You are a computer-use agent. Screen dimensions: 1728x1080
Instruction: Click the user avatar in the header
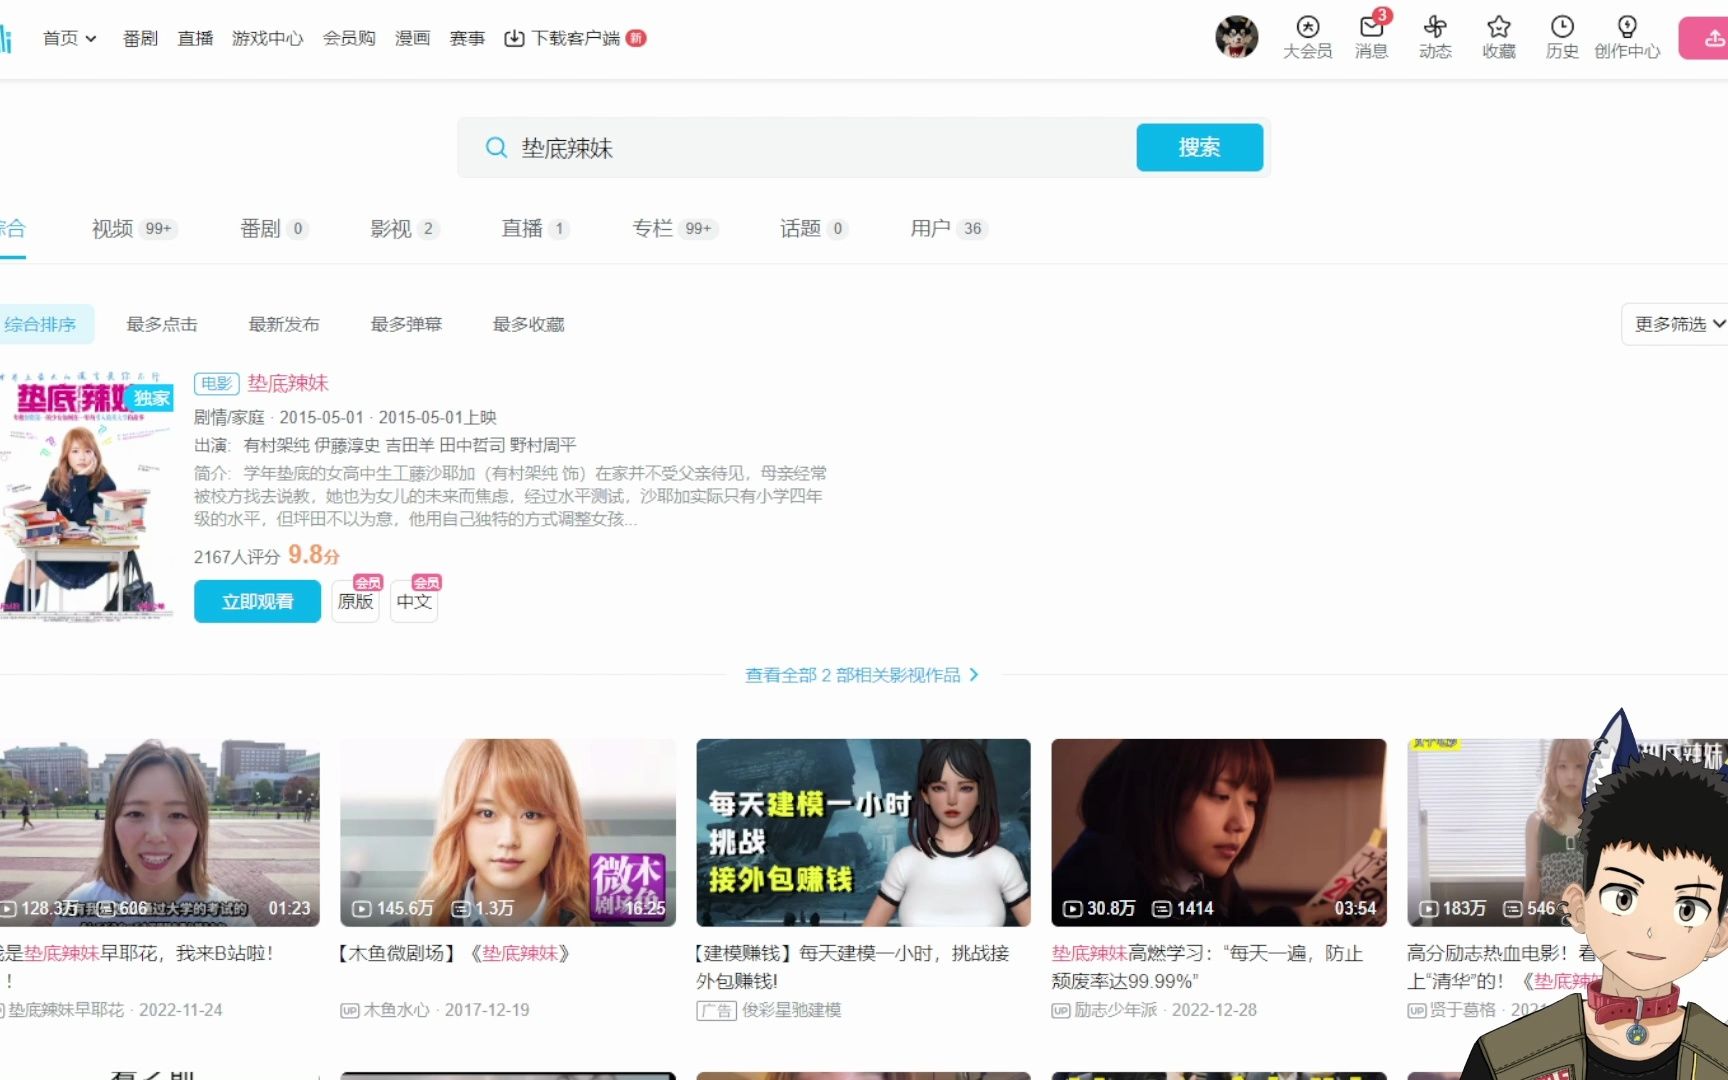pyautogui.click(x=1237, y=37)
